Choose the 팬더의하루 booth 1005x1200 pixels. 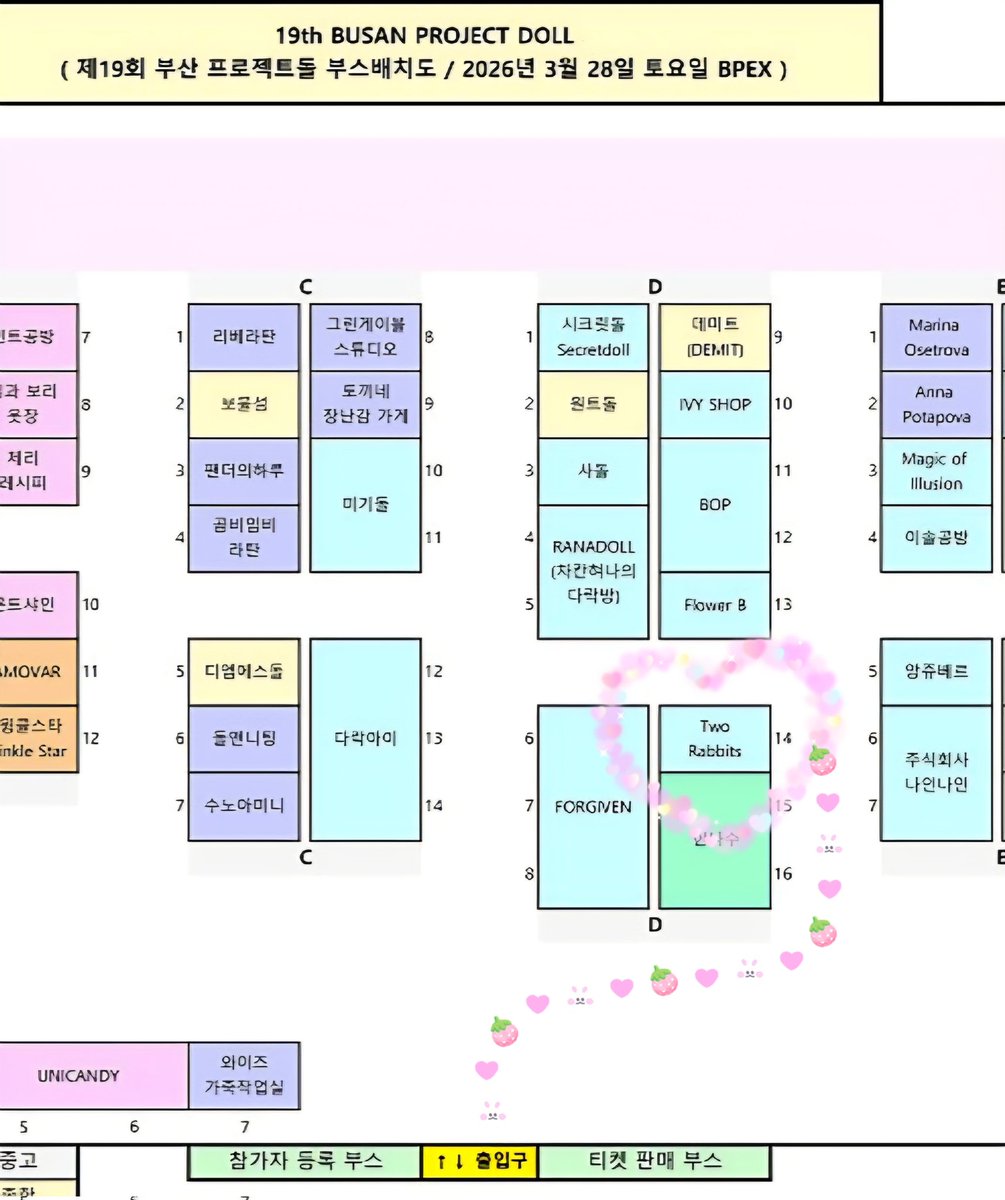pos(244,471)
